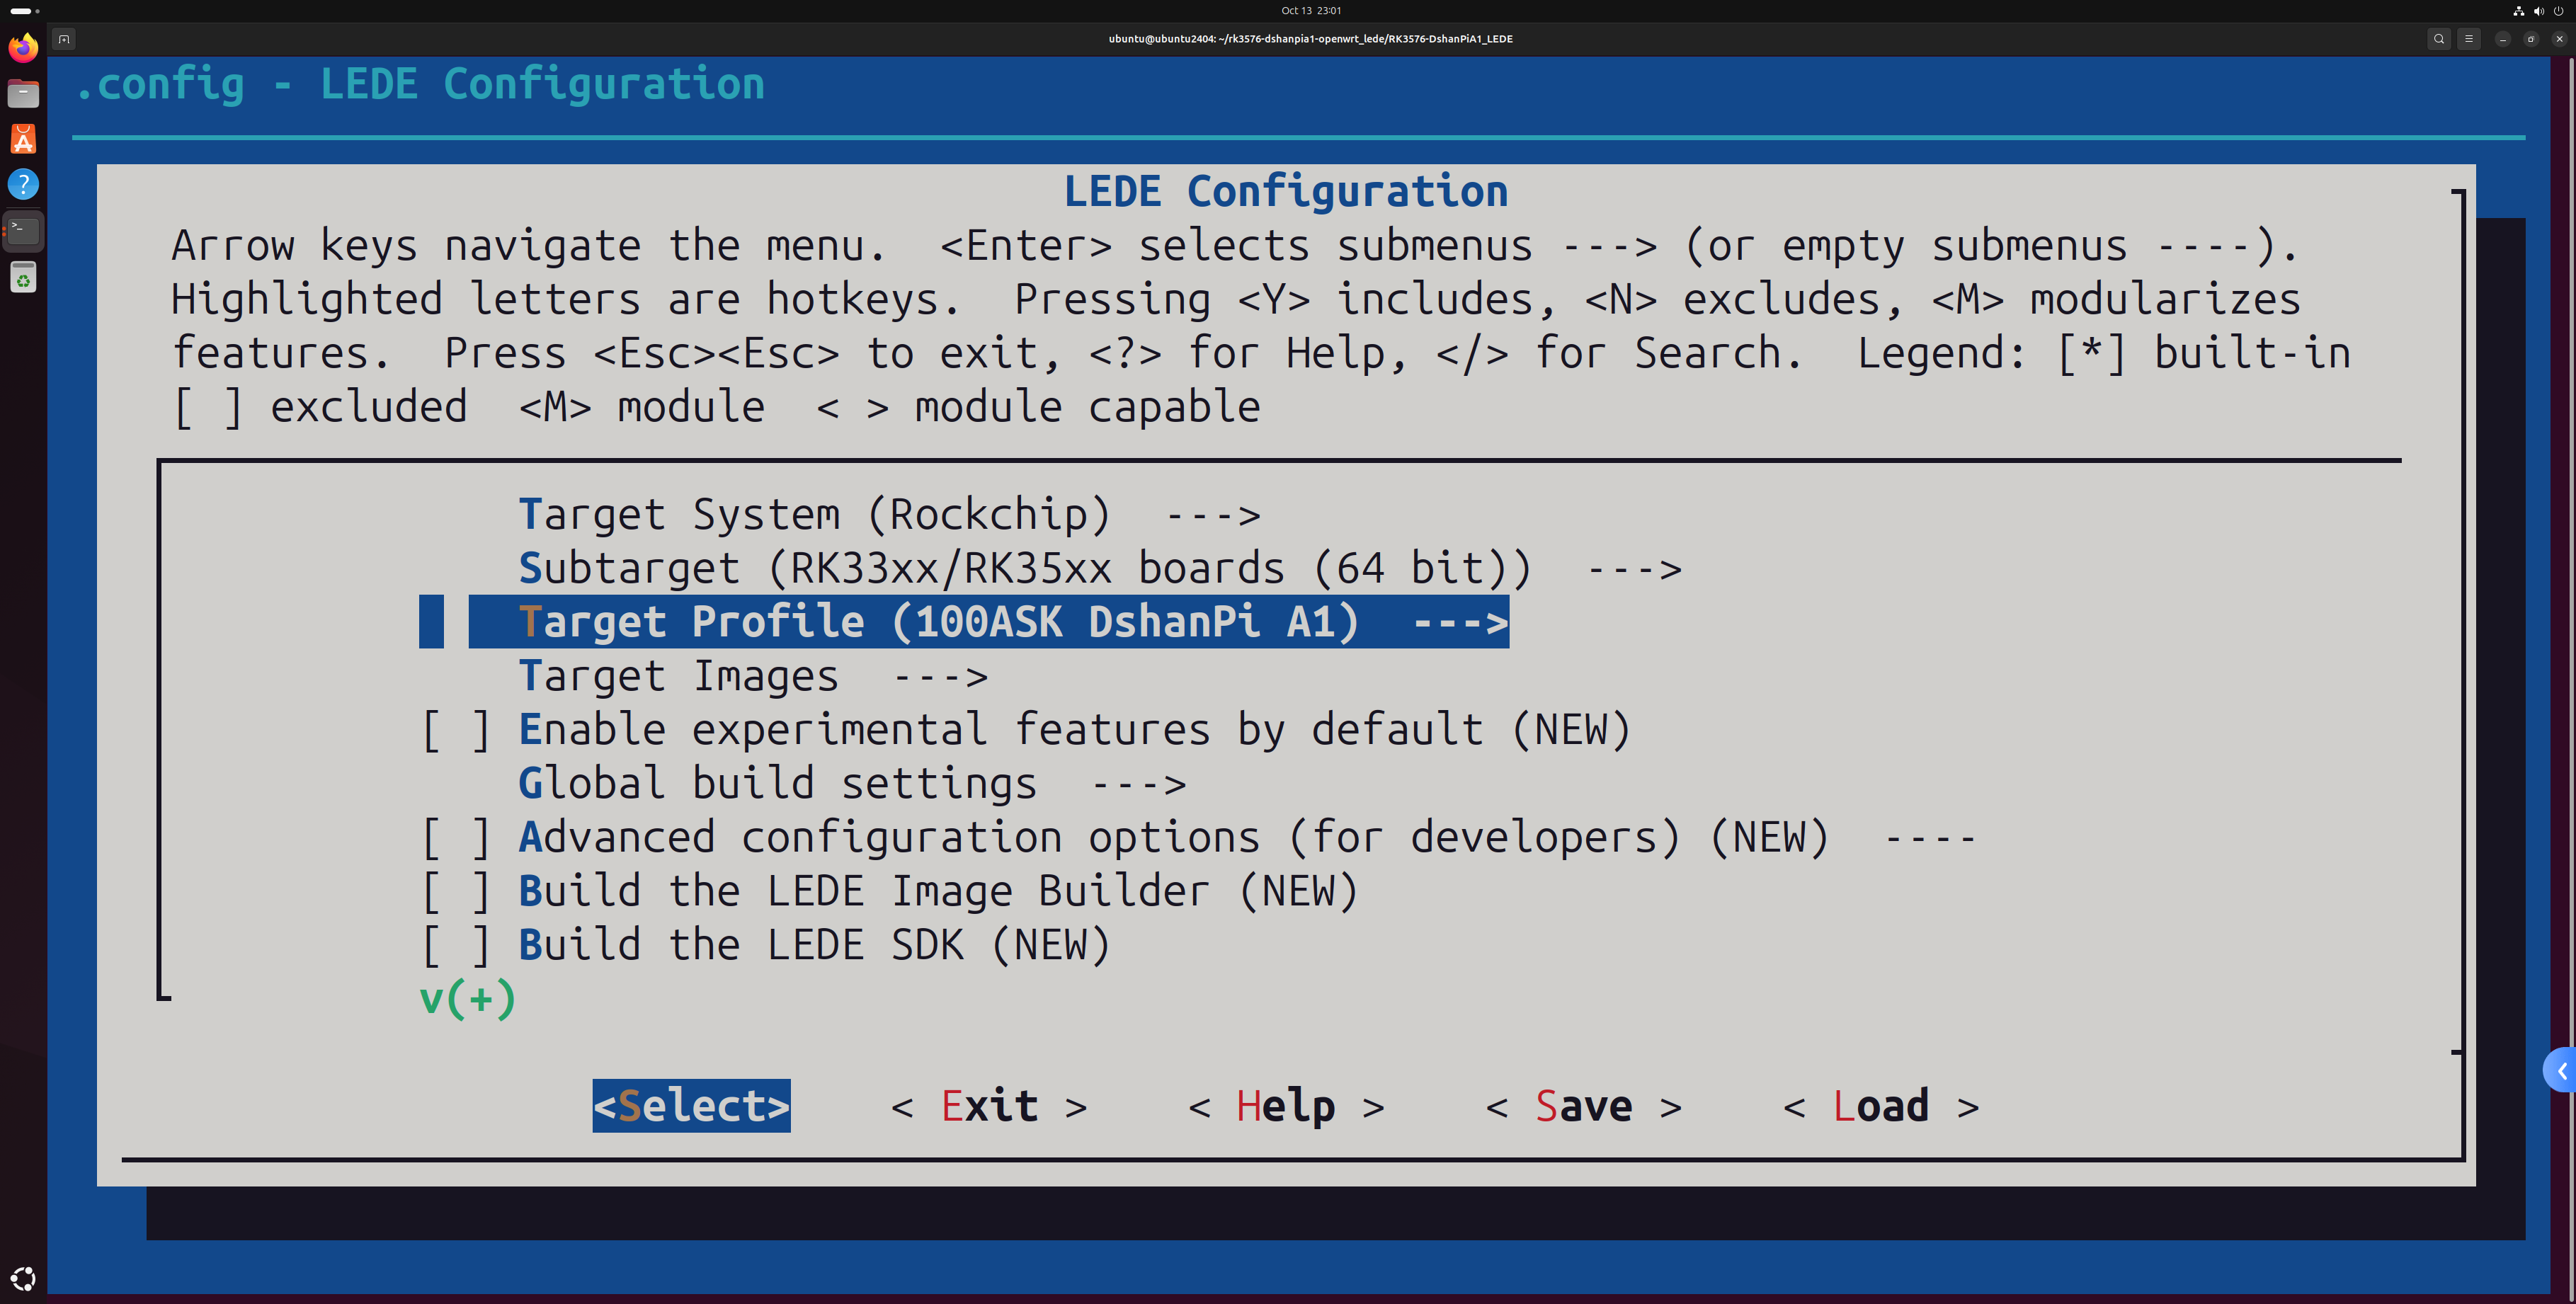The width and height of the screenshot is (2576, 1304).
Task: Open Ubuntu App Center icon
Action: click(23, 139)
